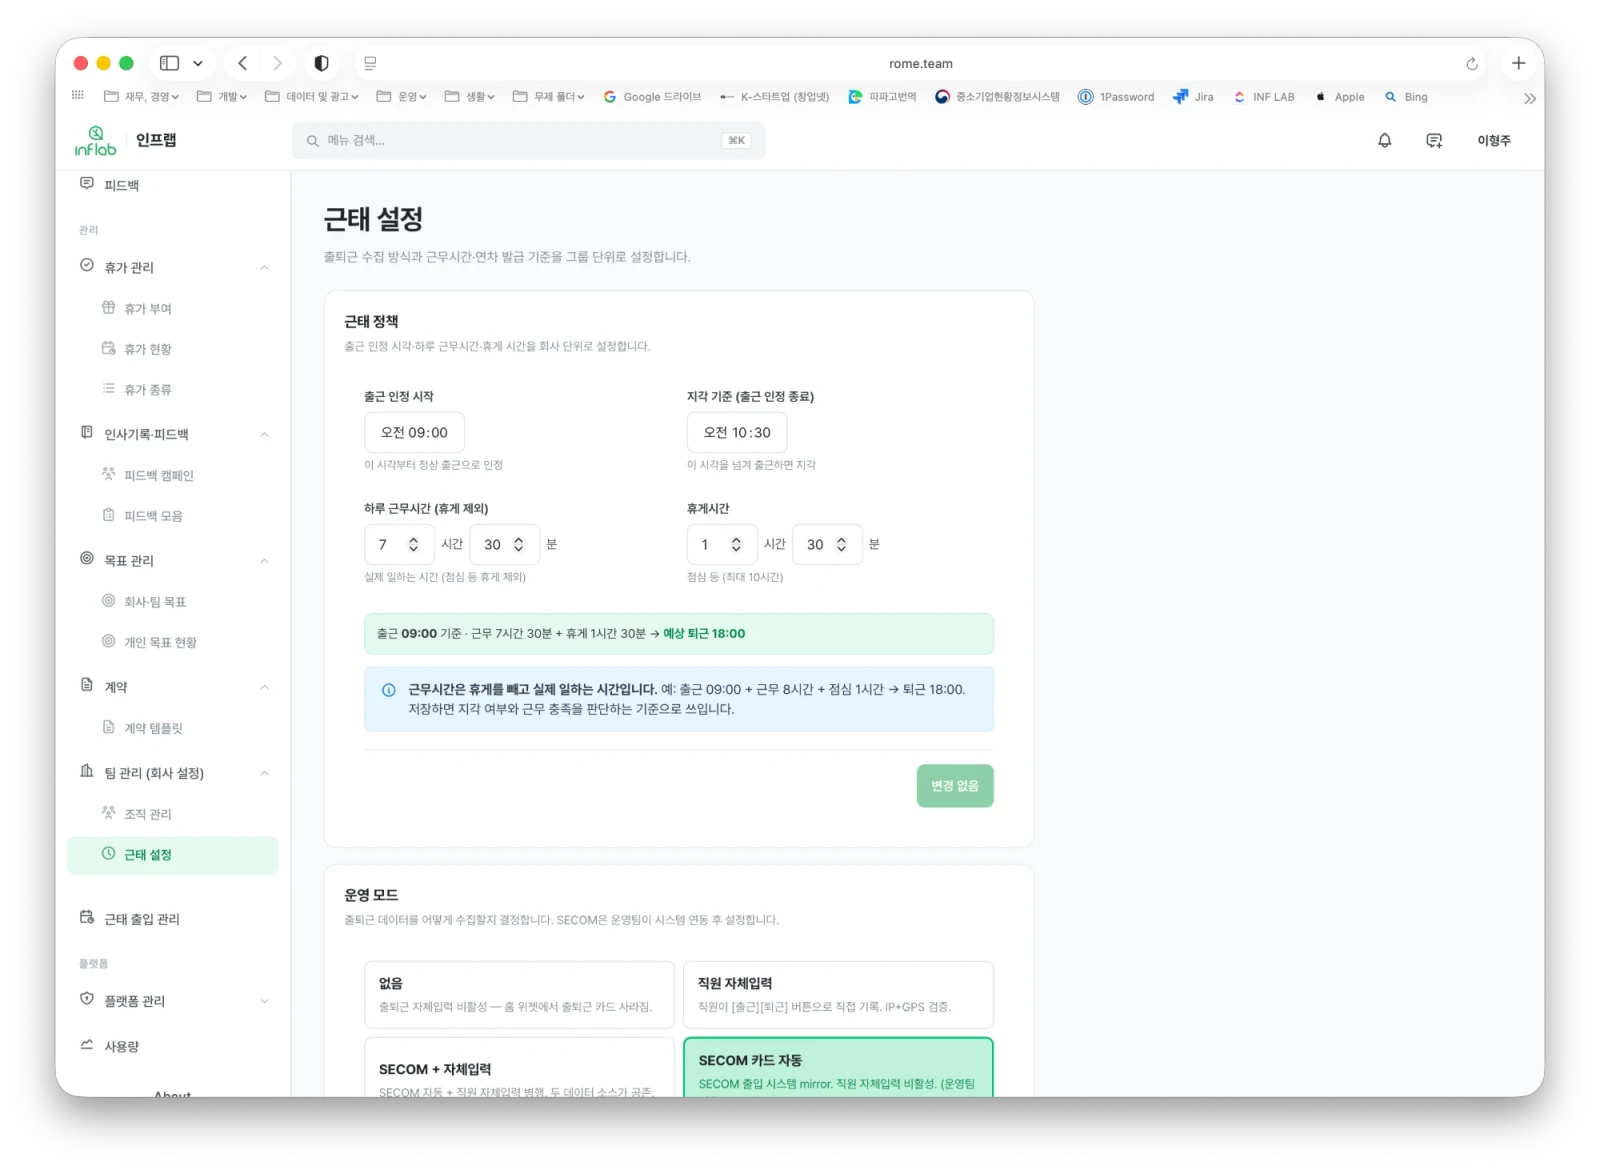Collapse the 인사기록·피드백 section chevron
1600x1170 pixels.
point(264,435)
